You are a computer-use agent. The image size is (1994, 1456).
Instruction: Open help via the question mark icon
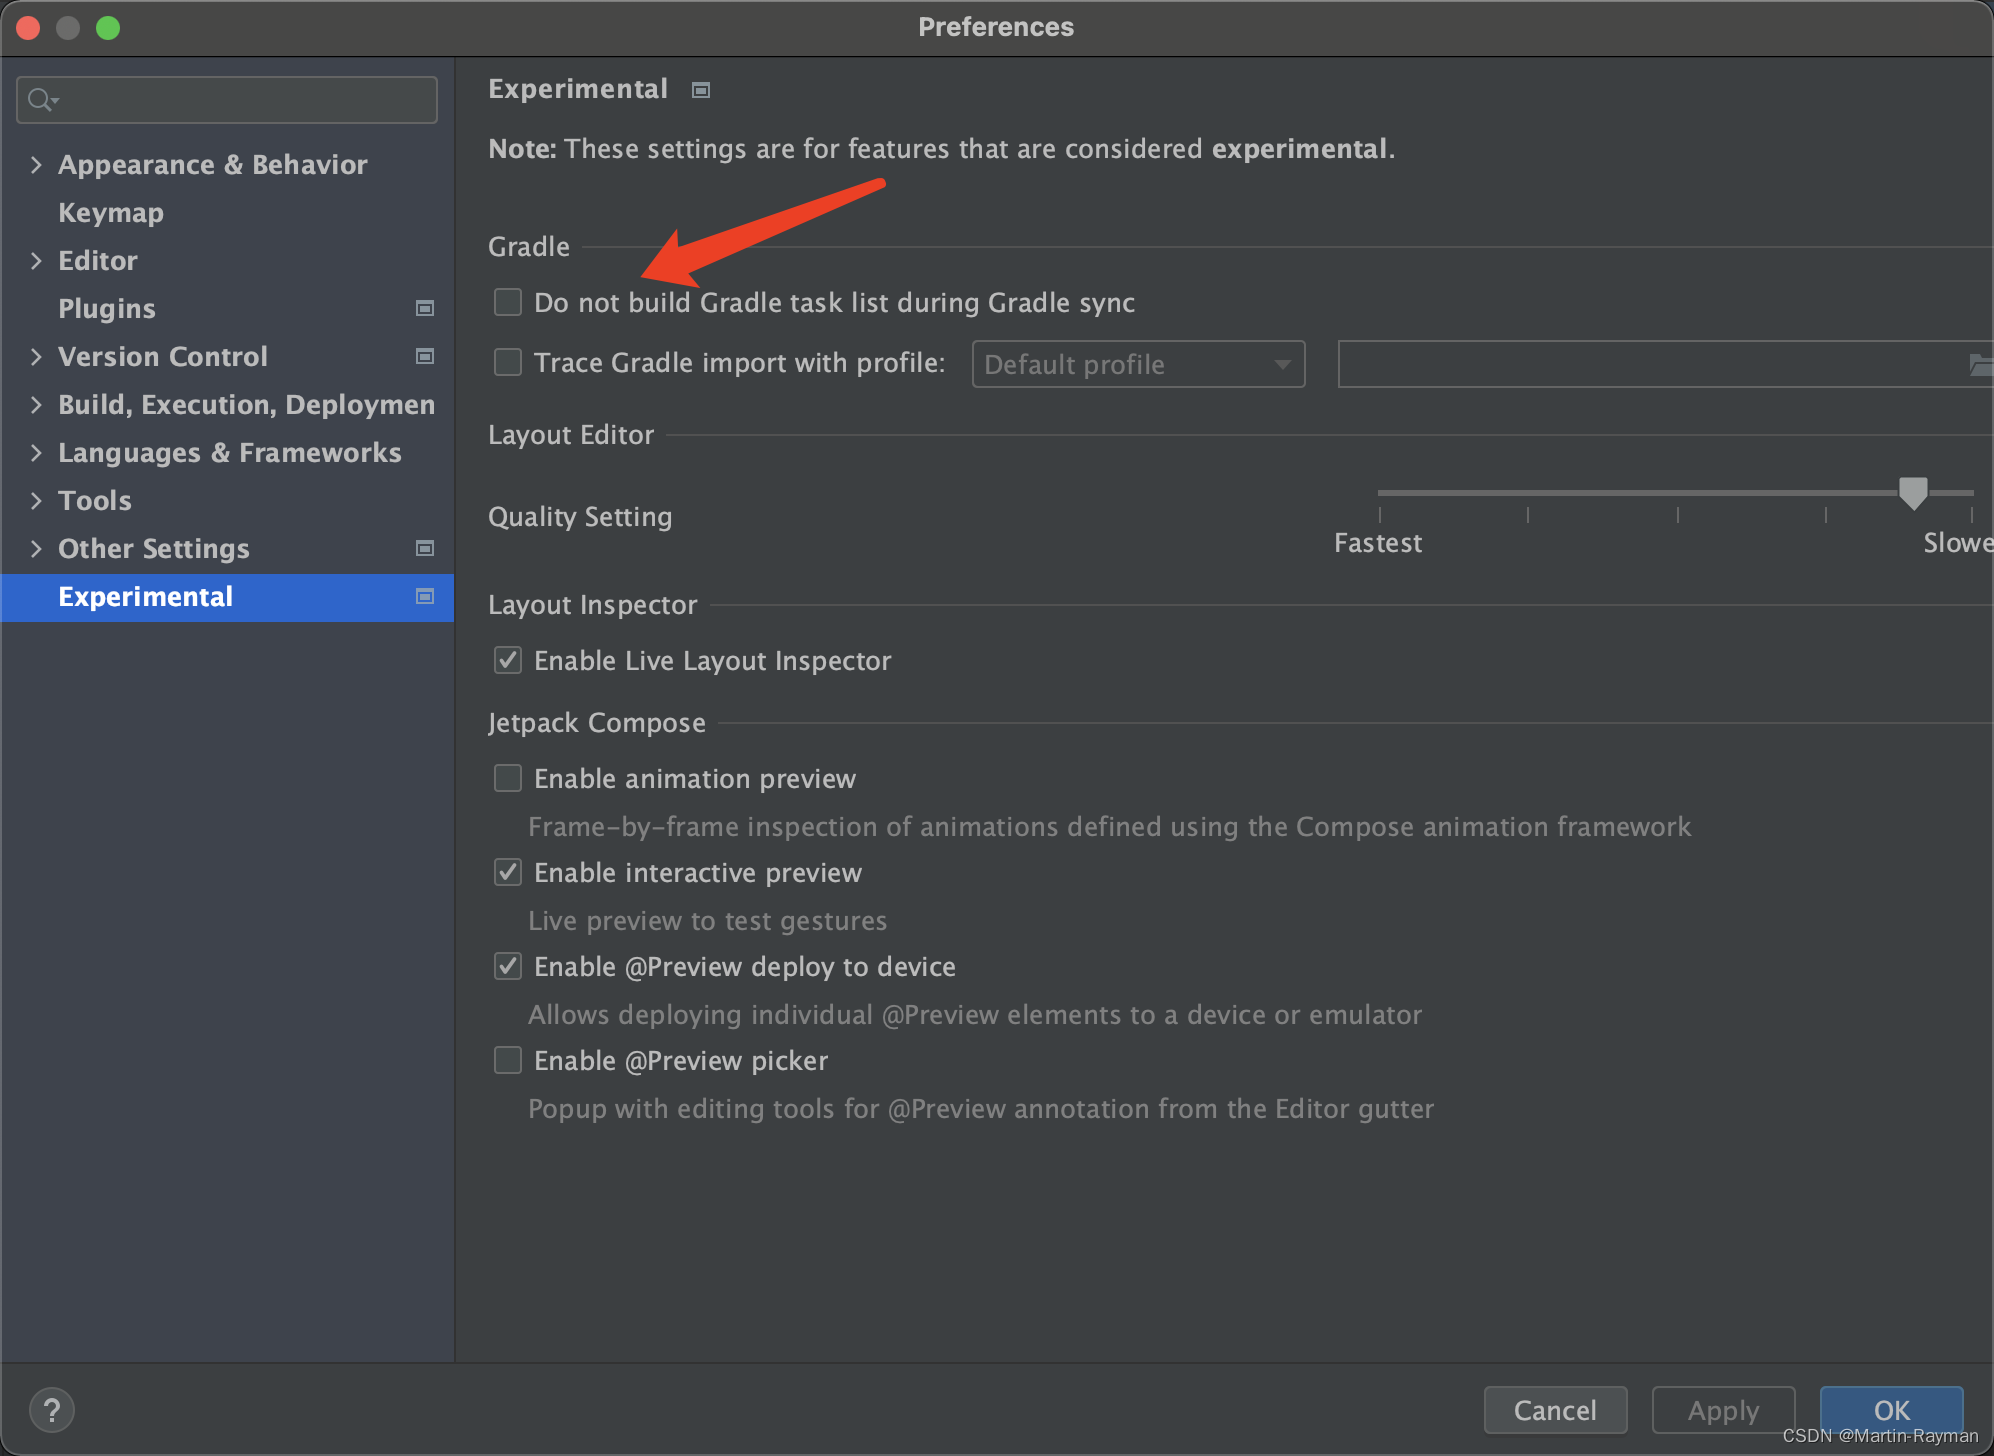[52, 1409]
